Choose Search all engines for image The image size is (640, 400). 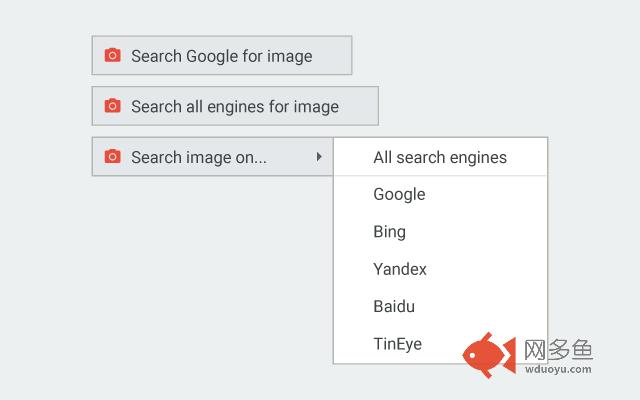(234, 106)
